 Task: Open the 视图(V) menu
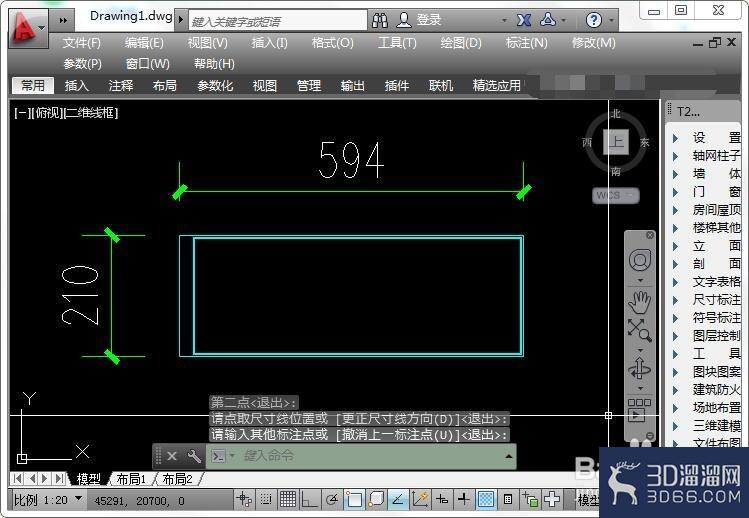pos(207,43)
